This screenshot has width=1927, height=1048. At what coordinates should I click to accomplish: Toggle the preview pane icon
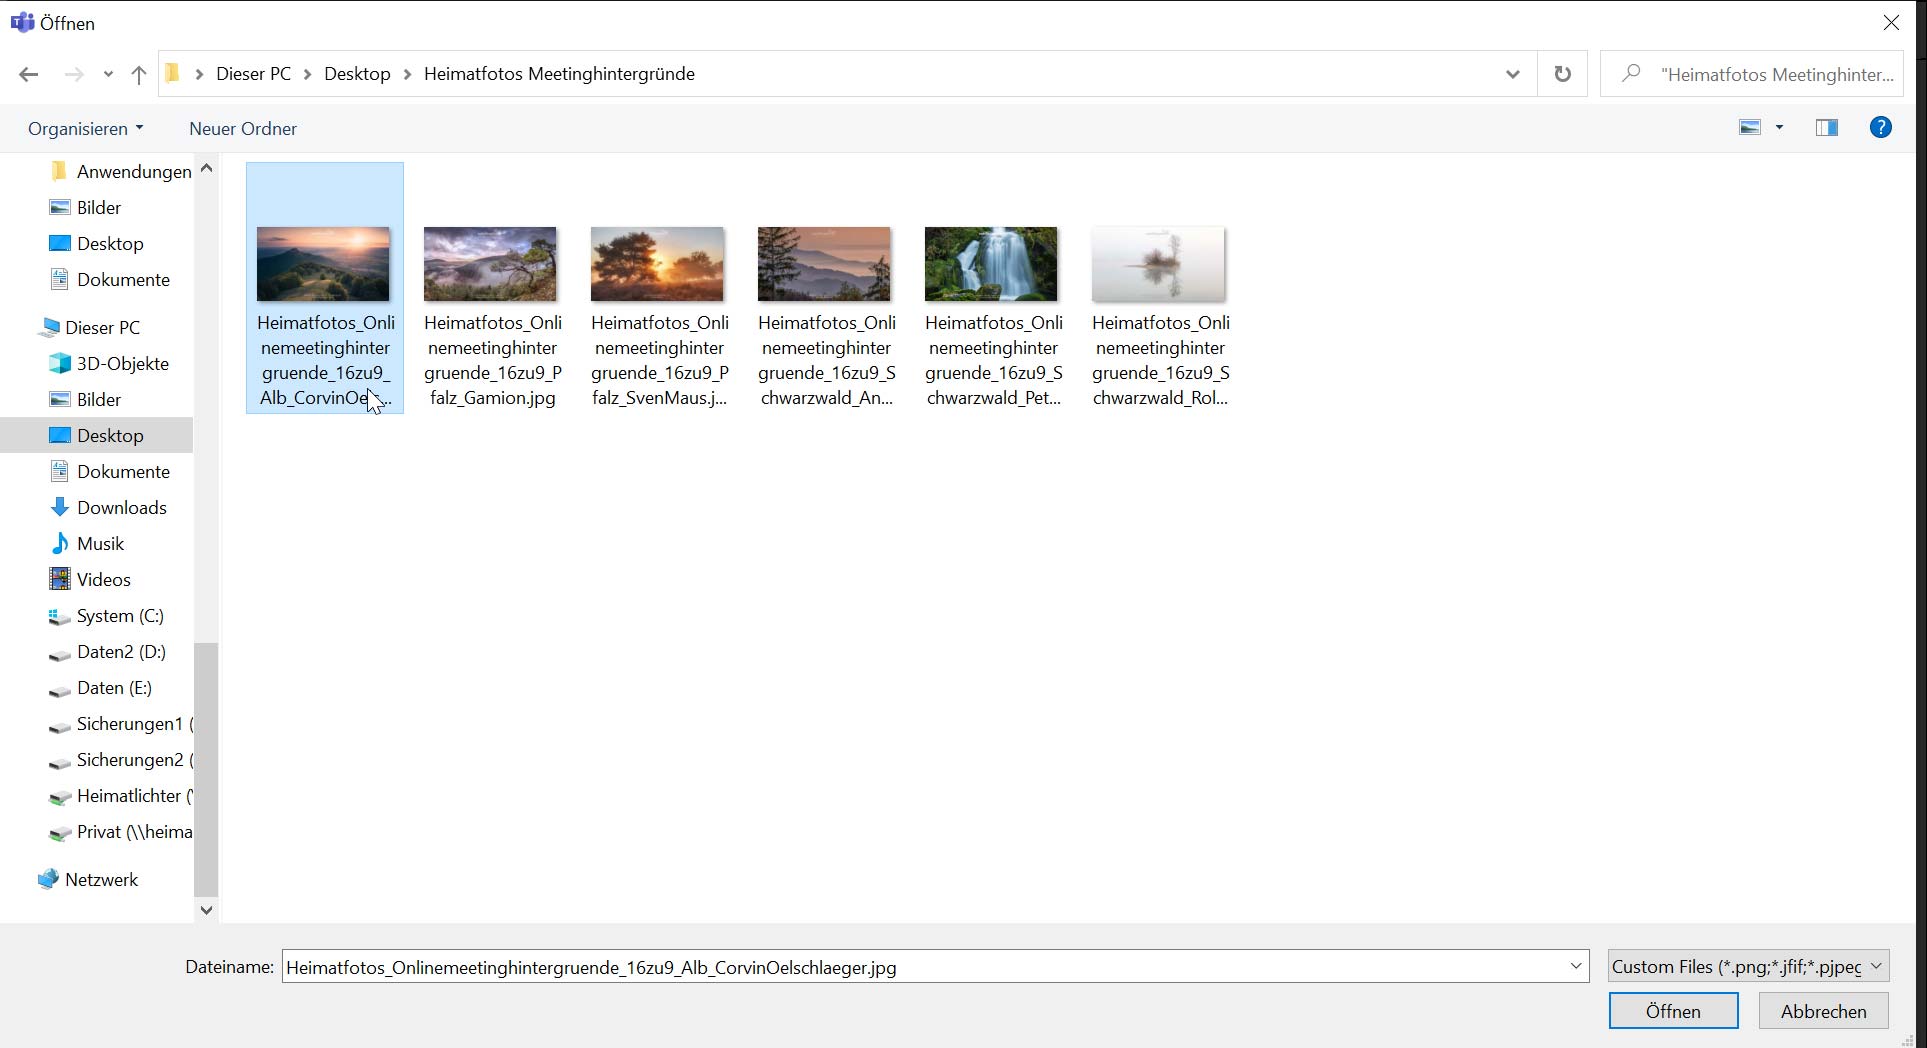(1826, 128)
